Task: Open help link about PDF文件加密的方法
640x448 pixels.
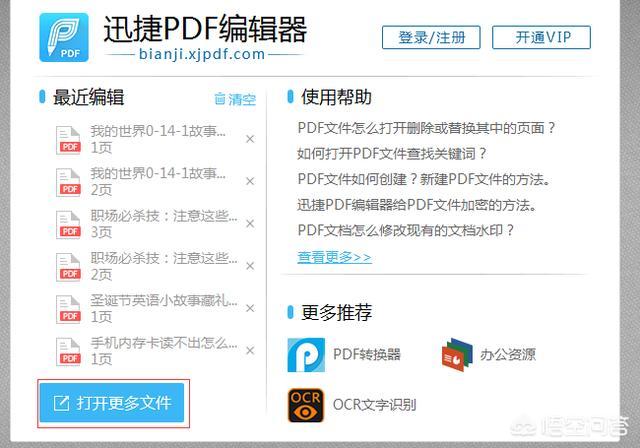Action: coord(417,205)
